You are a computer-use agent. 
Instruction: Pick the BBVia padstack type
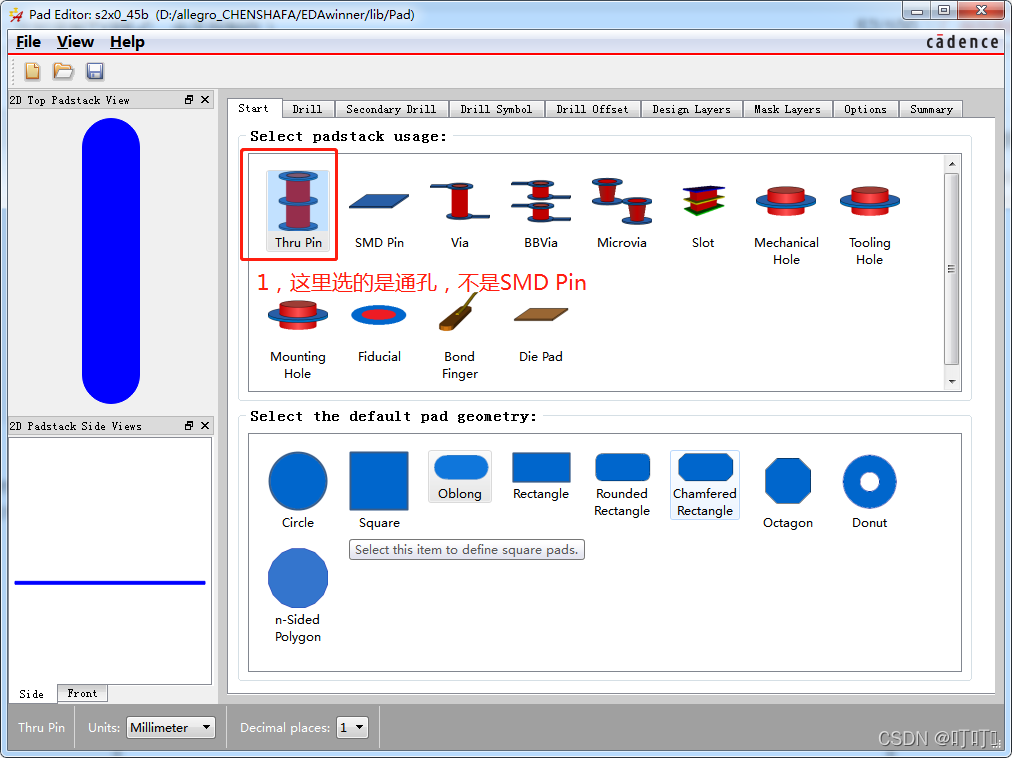tap(541, 214)
